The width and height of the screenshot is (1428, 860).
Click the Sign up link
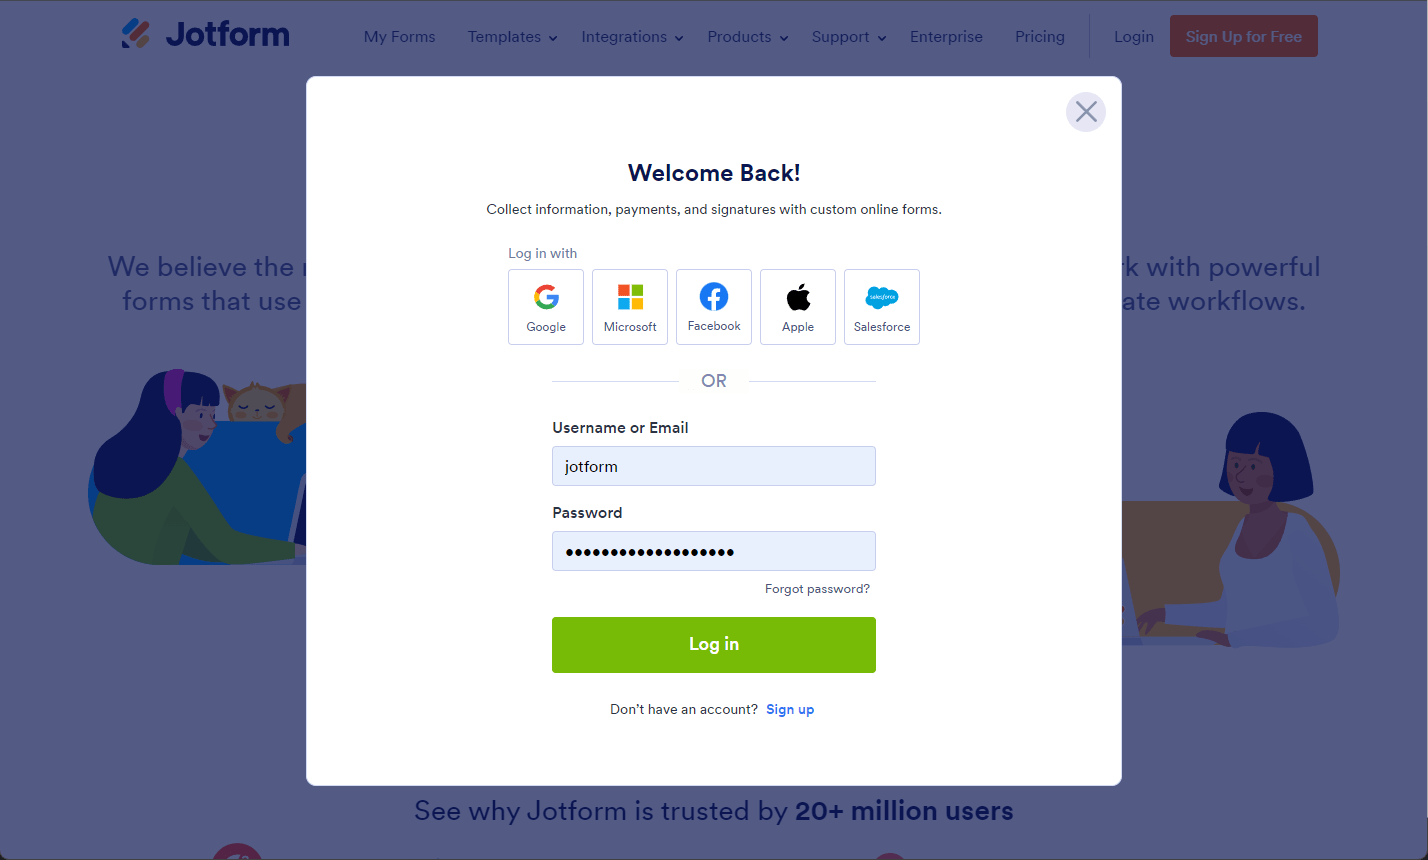tap(790, 709)
